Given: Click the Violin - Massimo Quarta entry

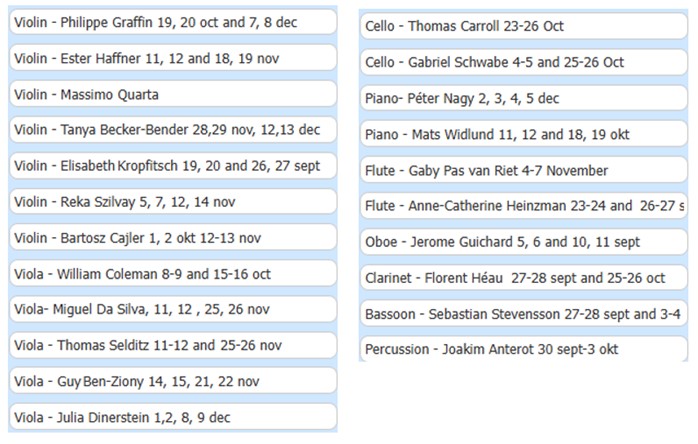Looking at the screenshot, I should (173, 94).
